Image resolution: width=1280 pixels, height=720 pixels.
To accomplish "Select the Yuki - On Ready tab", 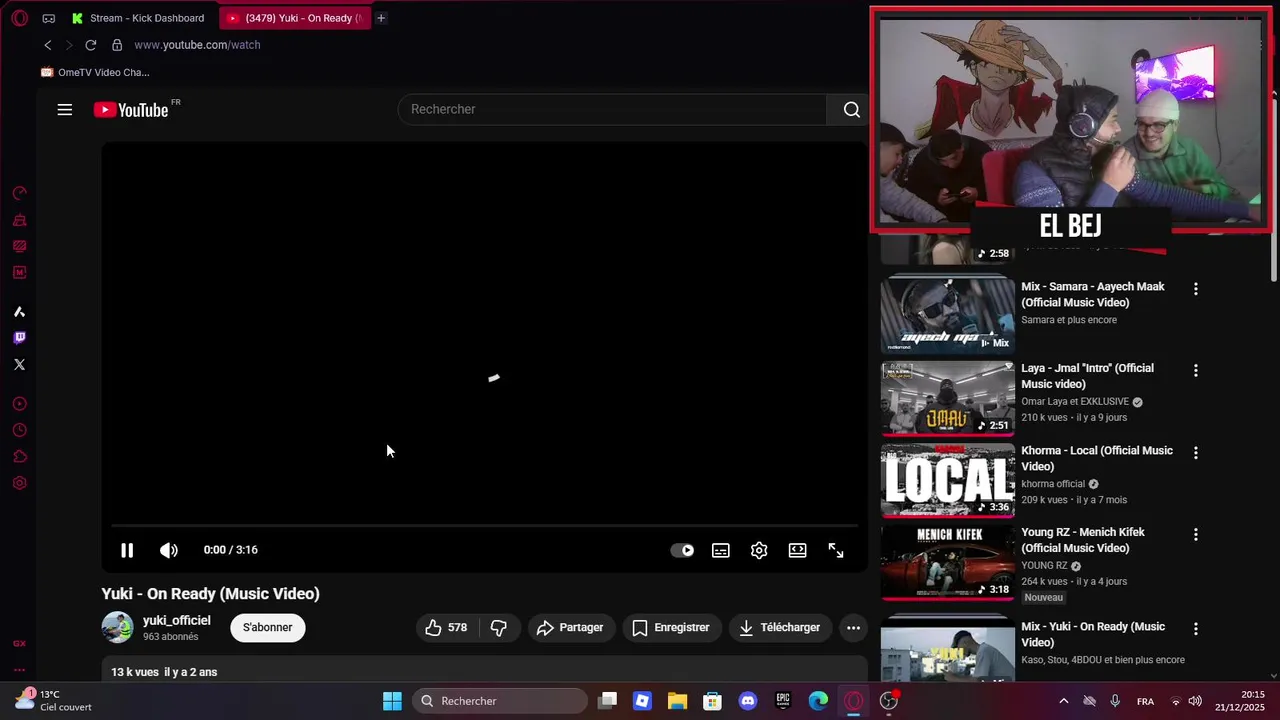I will [294, 18].
